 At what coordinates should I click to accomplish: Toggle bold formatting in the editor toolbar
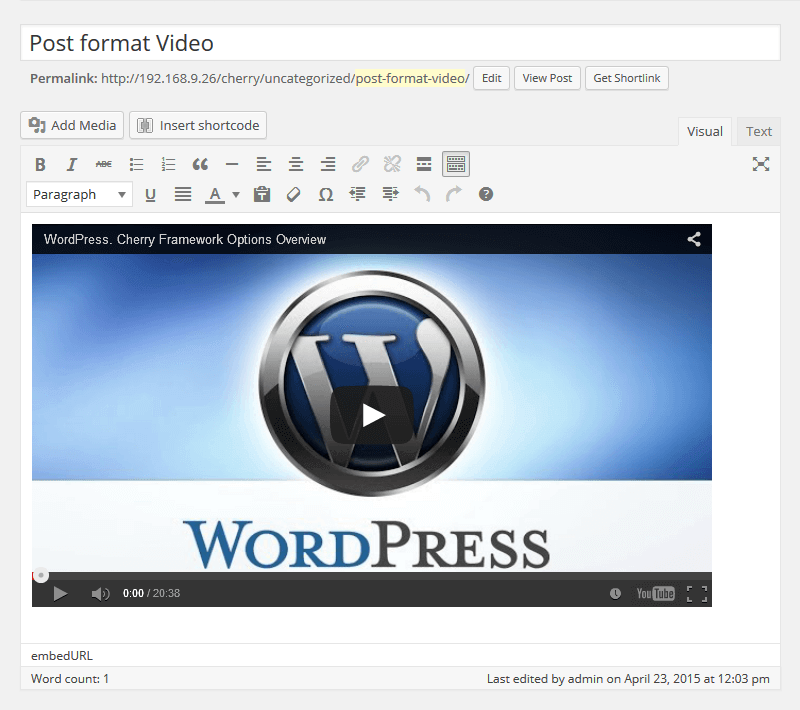point(40,165)
